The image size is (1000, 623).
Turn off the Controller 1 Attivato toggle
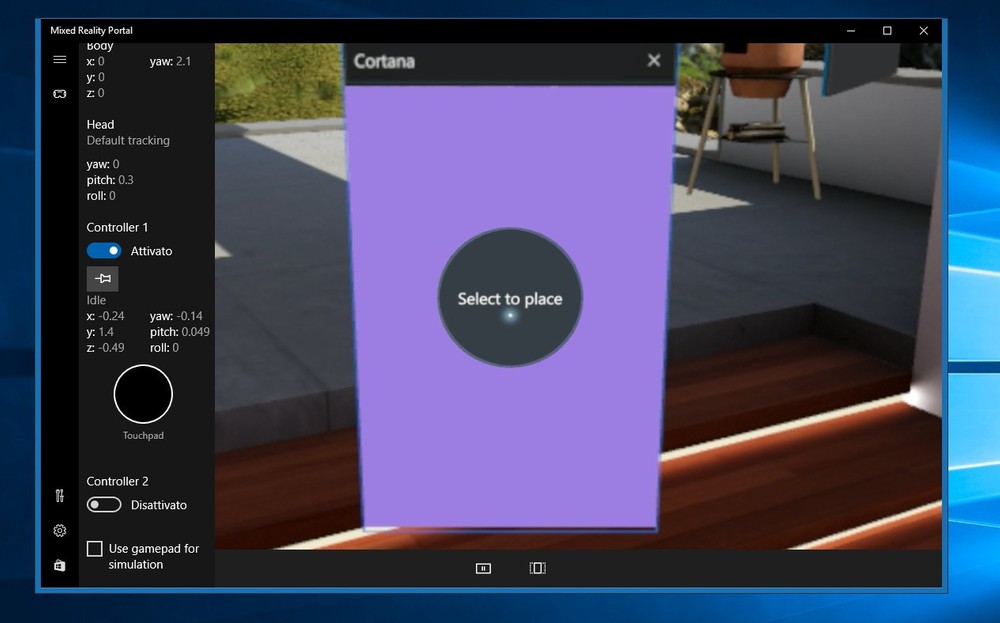(104, 251)
